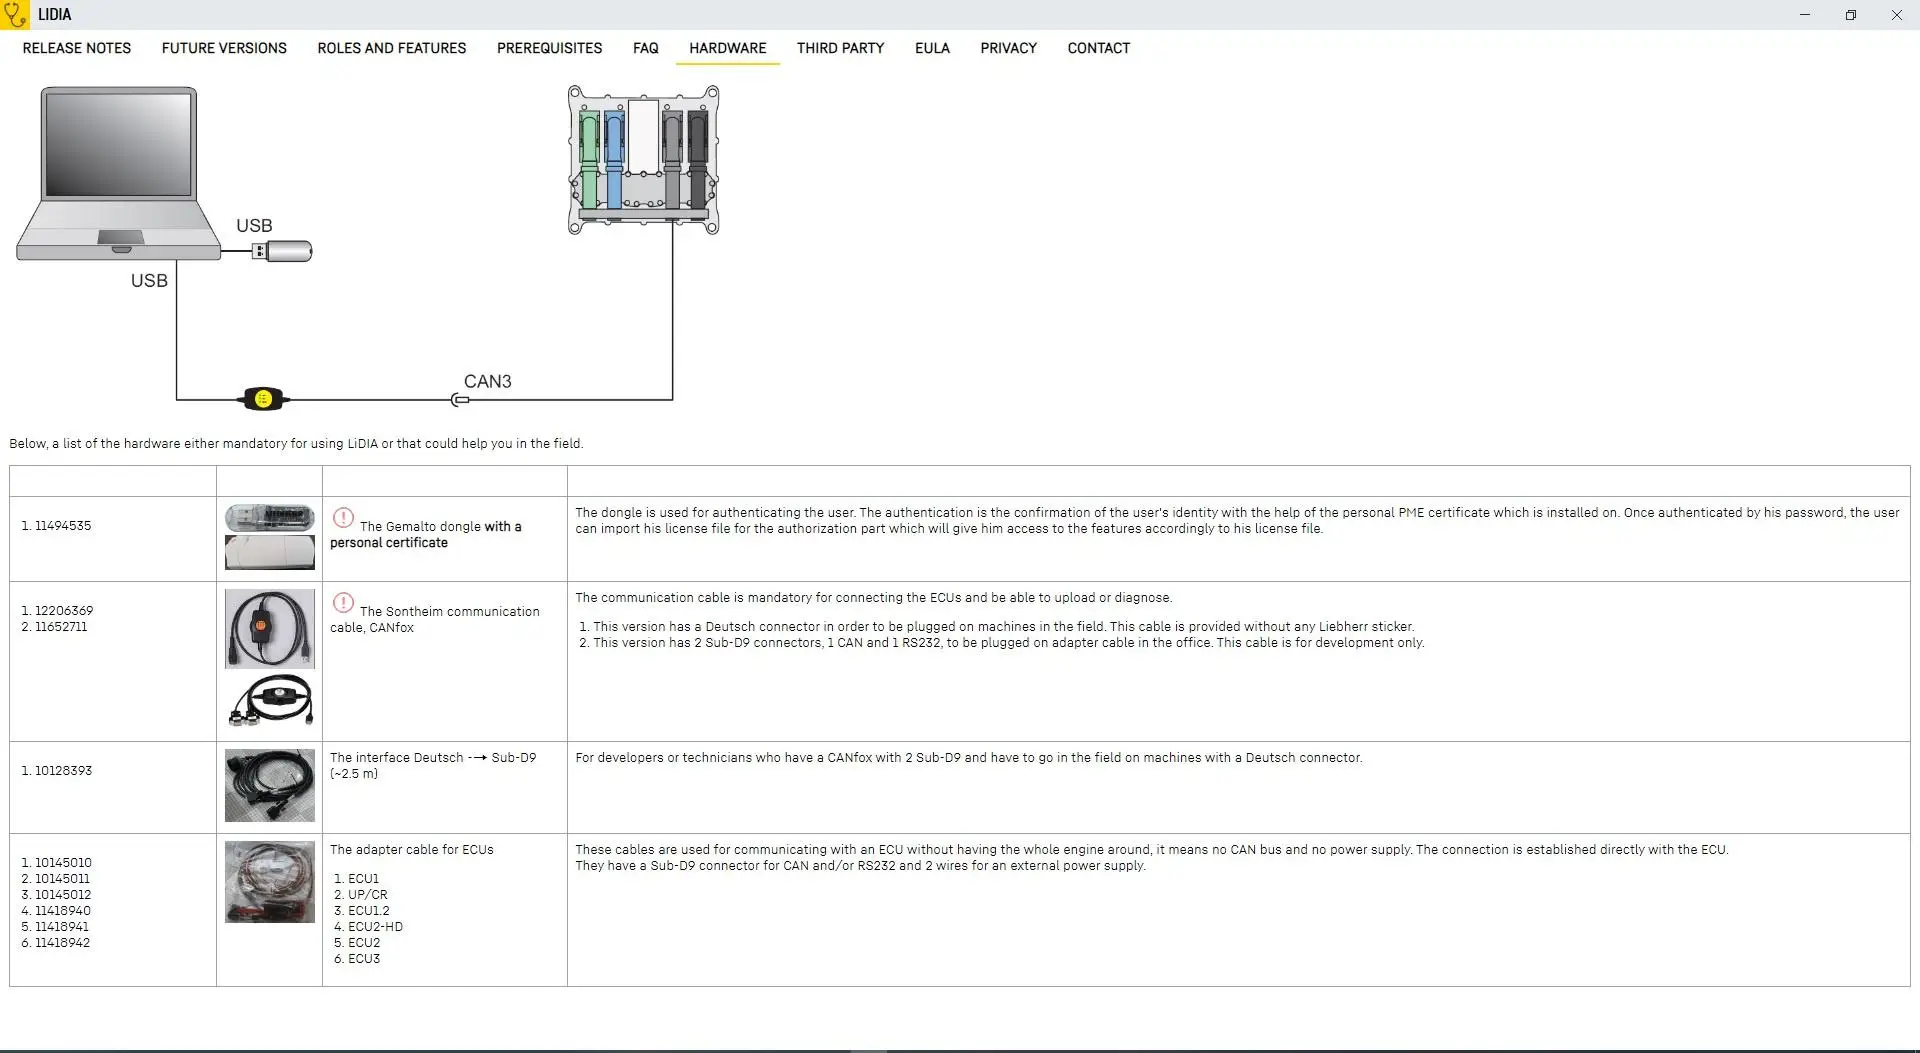Screen dimensions: 1920x1053
Task: Open the FAQ tab
Action: coord(646,48)
